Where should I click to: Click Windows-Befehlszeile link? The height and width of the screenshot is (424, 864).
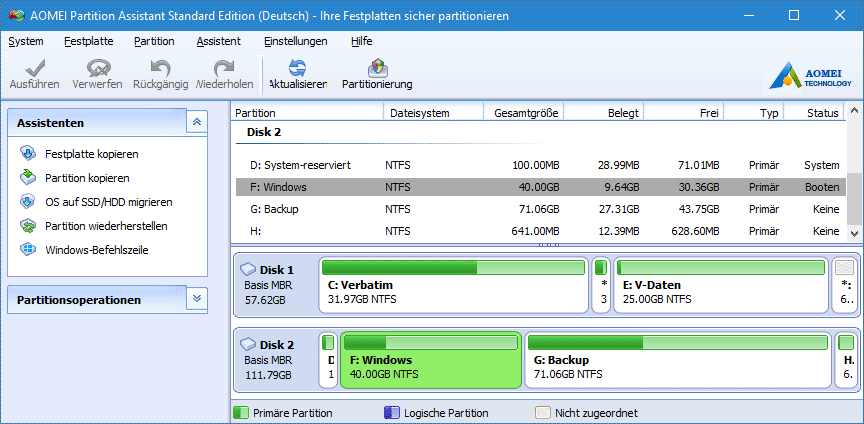pos(96,250)
